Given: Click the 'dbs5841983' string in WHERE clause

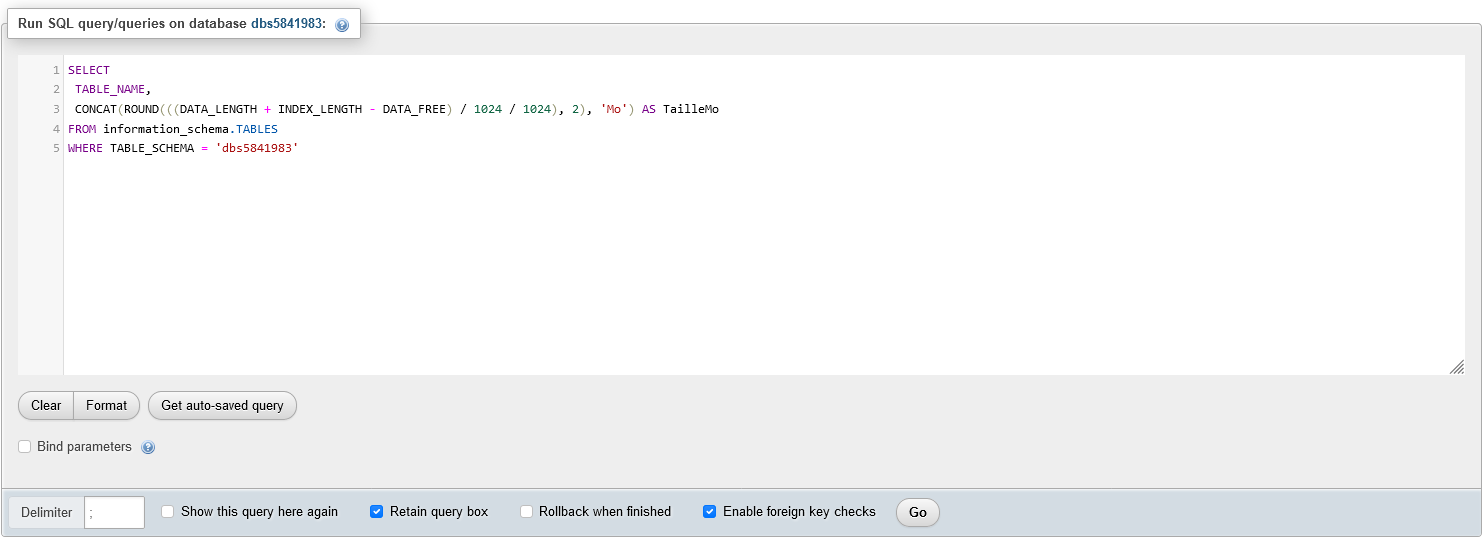Looking at the screenshot, I should (257, 148).
